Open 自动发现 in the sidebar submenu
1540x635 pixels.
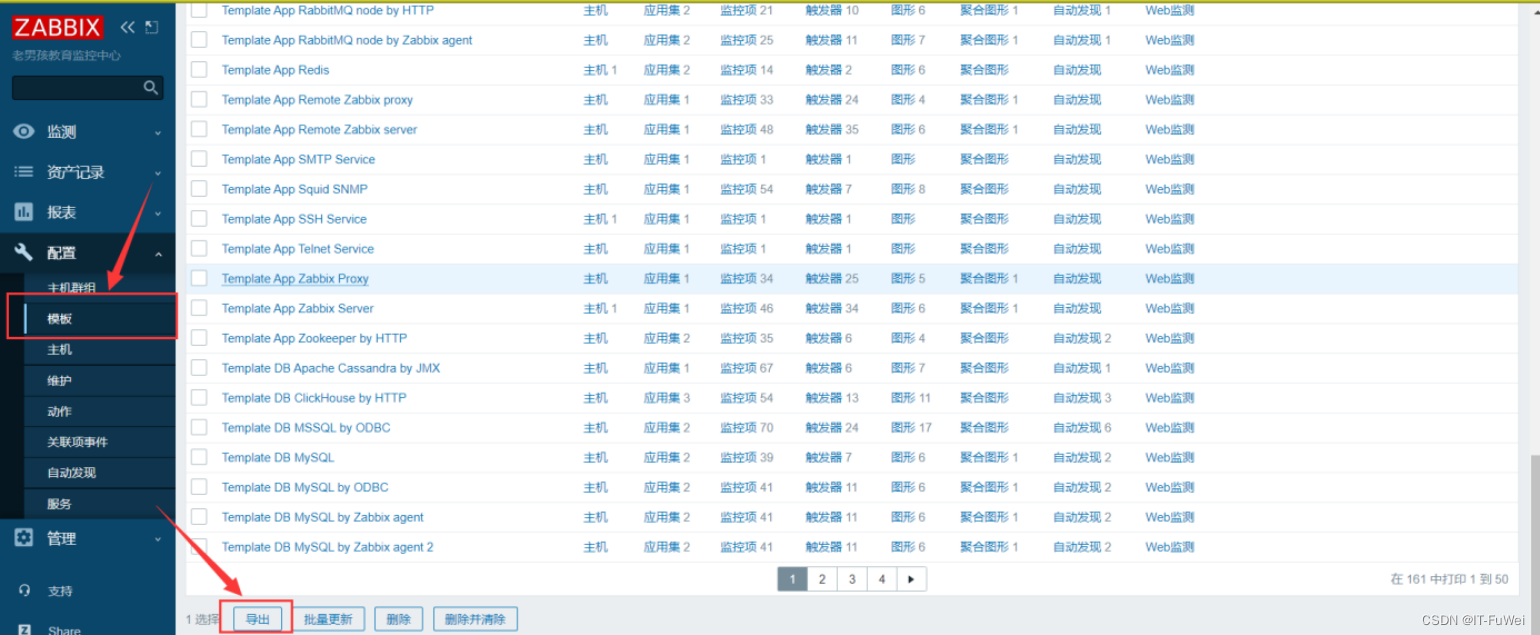(x=71, y=473)
